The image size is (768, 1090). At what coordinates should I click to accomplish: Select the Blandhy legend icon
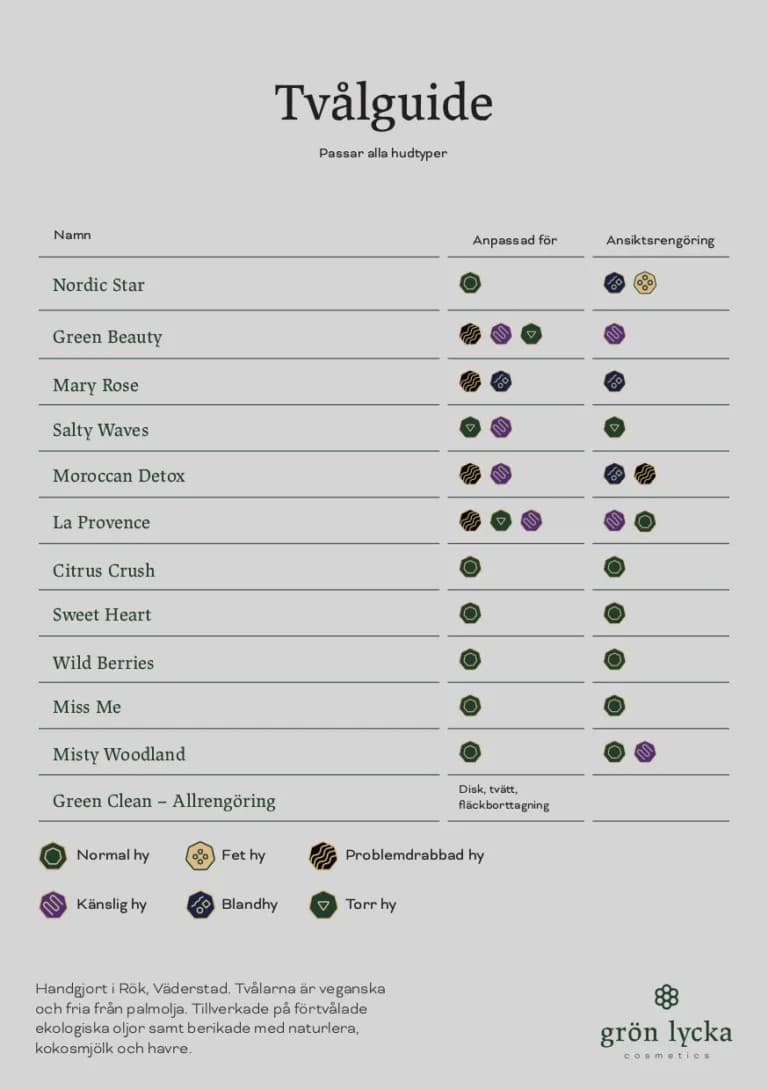(200, 904)
